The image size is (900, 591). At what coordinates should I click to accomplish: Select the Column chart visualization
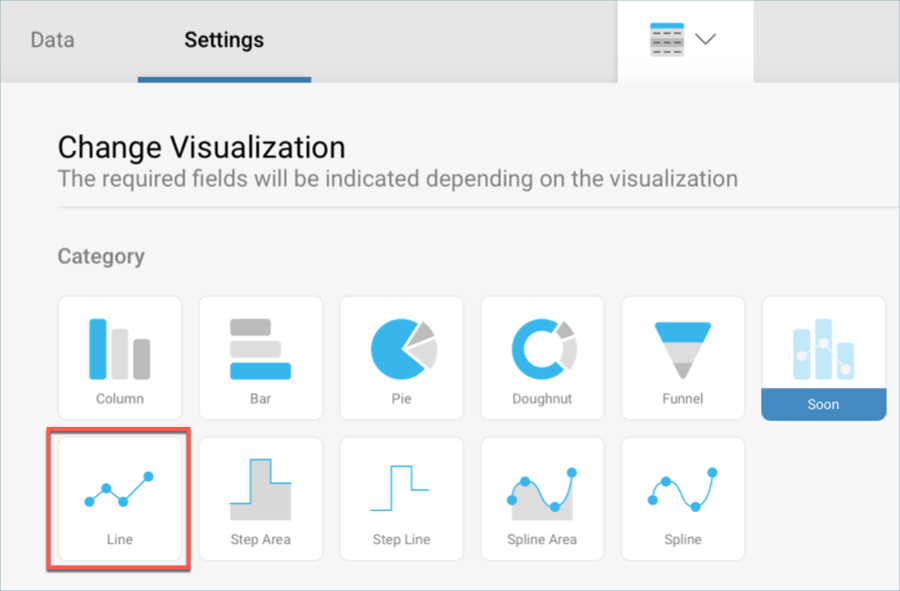pyautogui.click(x=120, y=357)
